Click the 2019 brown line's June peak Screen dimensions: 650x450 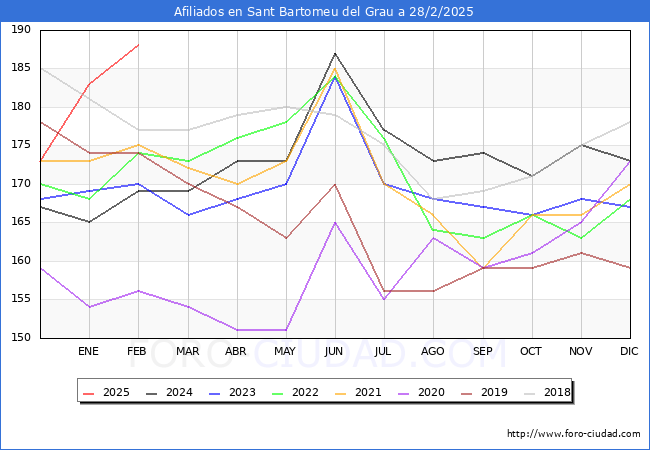pyautogui.click(x=335, y=184)
